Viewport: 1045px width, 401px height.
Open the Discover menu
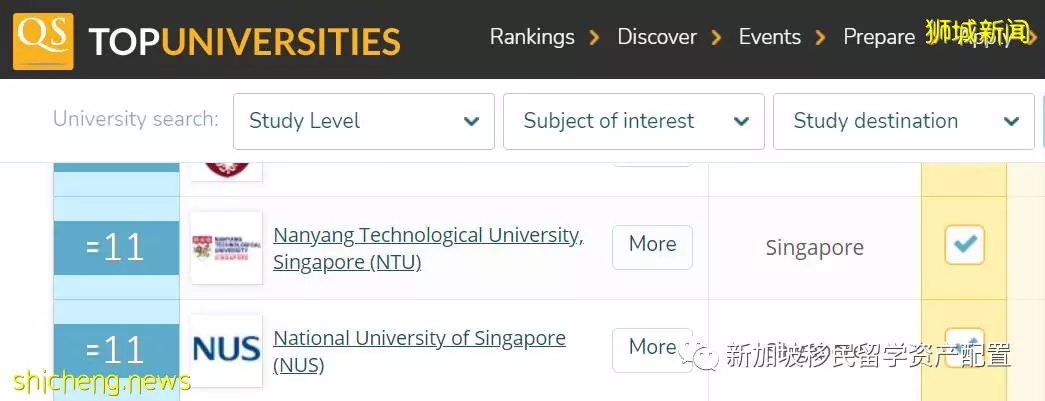click(x=657, y=37)
